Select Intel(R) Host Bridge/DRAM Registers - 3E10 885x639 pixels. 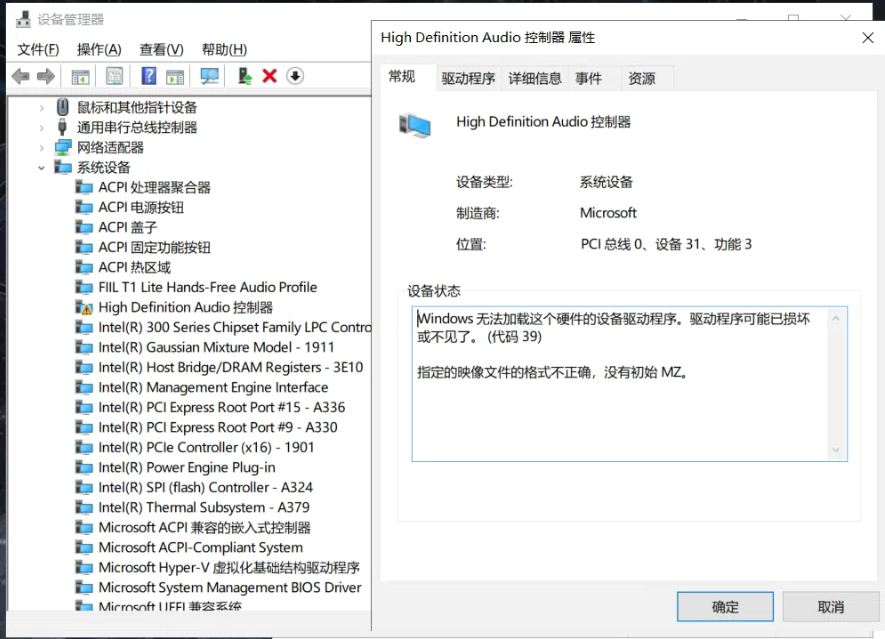click(230, 367)
